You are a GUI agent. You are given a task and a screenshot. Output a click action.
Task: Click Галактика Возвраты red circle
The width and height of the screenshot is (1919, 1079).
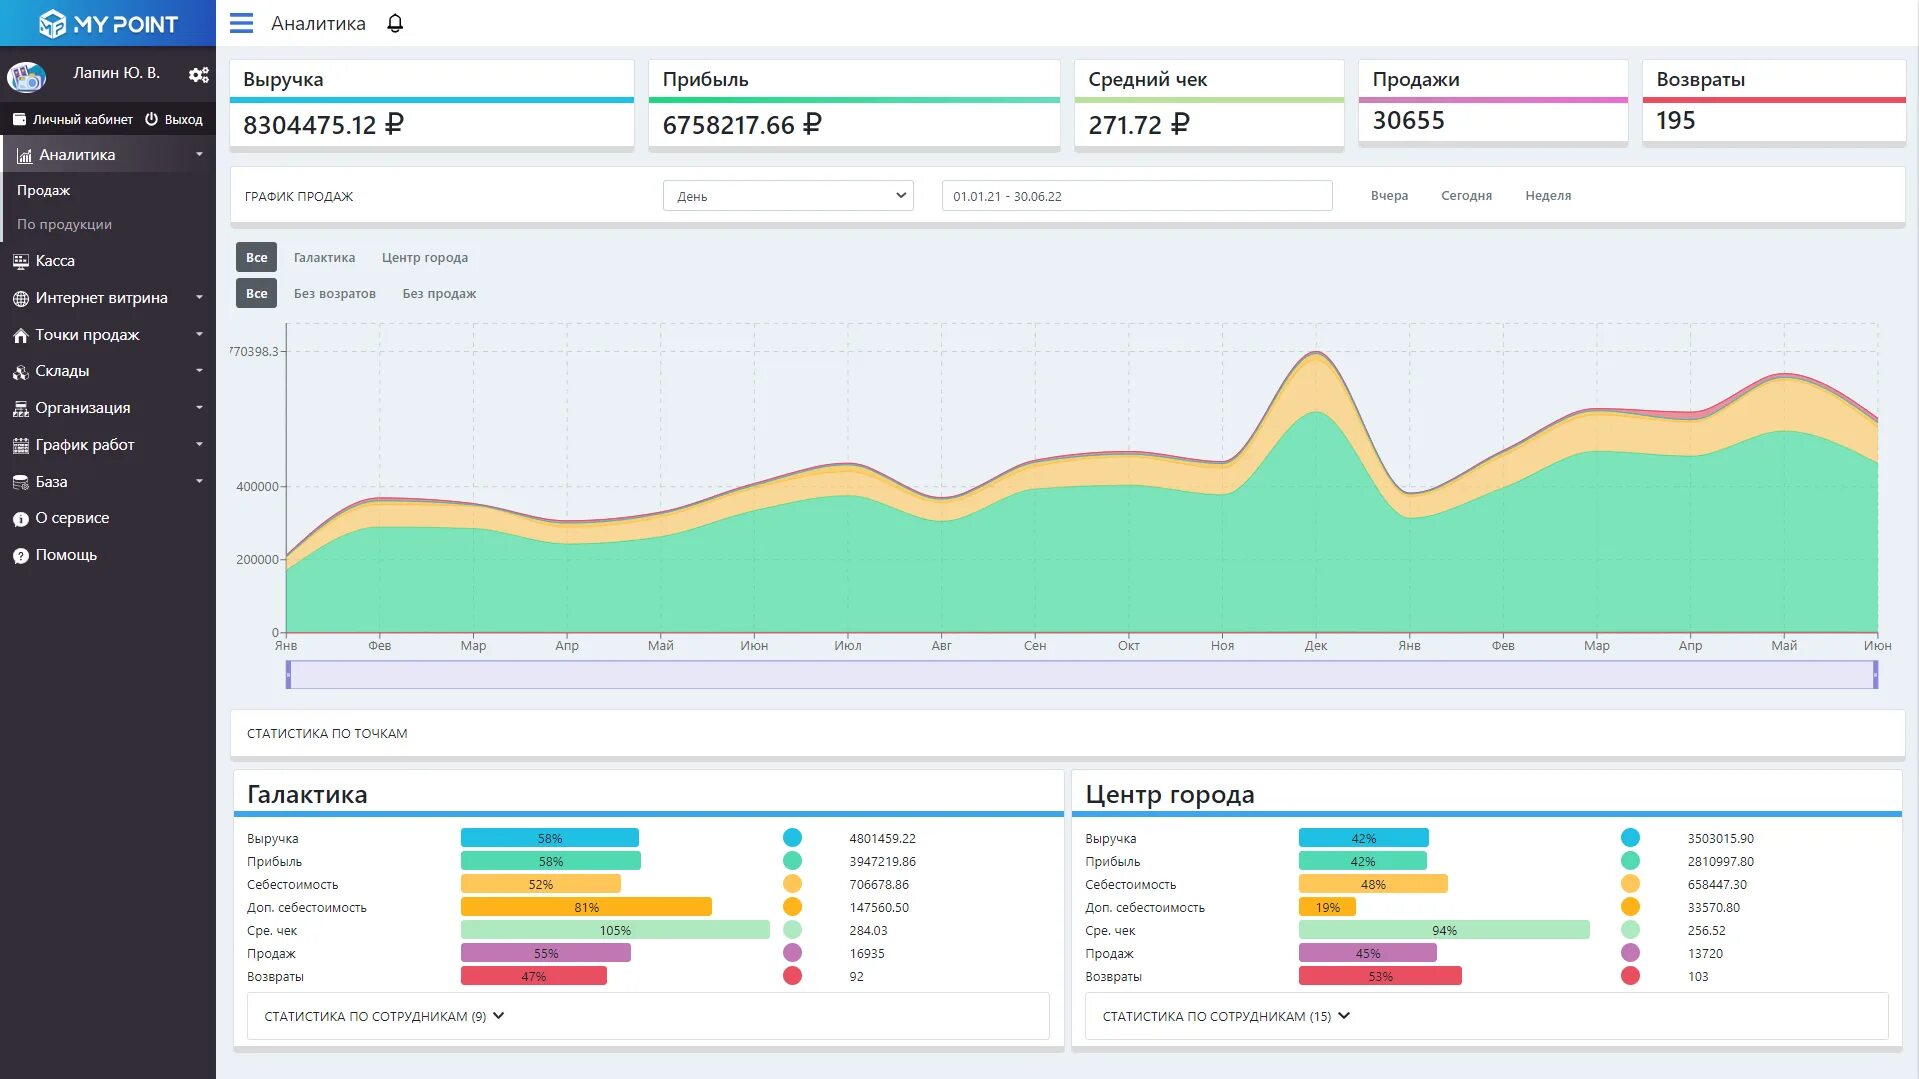pyautogui.click(x=792, y=976)
